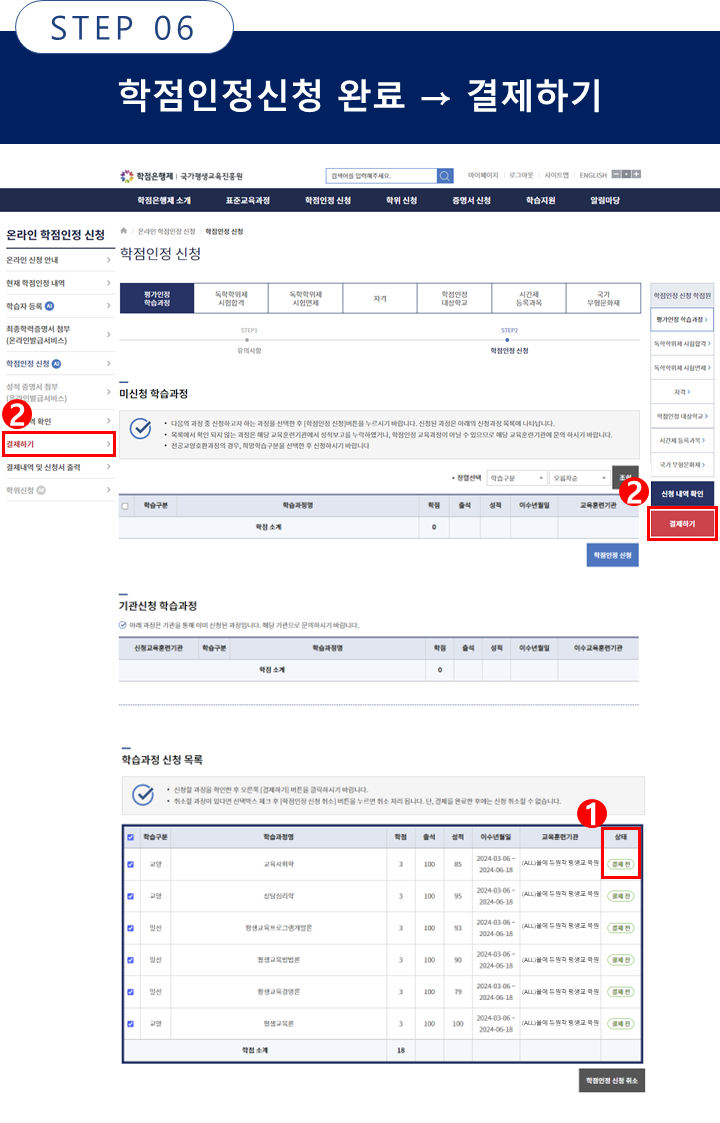Click the 학점인정 신청 취소 button
This screenshot has height=1123, width=720.
612,1081
